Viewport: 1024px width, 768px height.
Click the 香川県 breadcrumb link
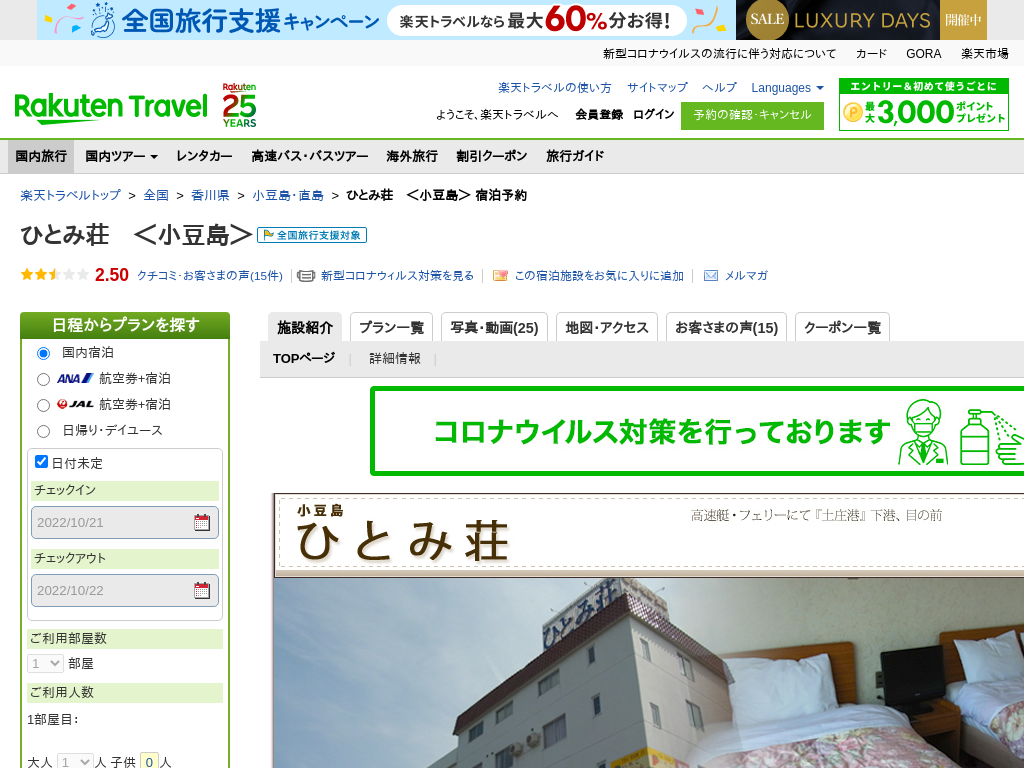210,195
